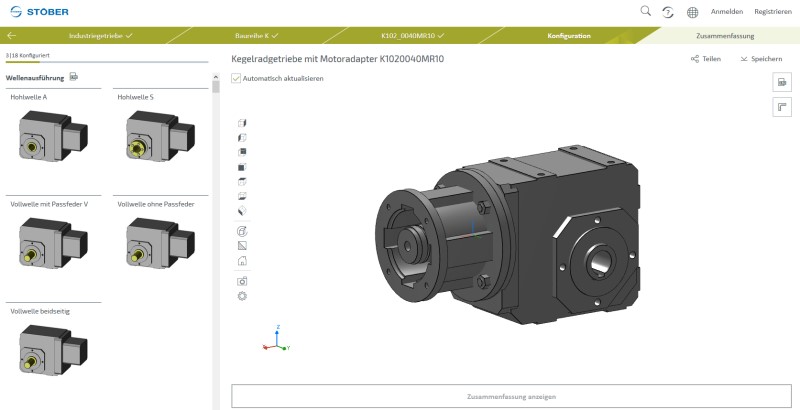
Task: Open 3D viewer settings gear icon
Action: (x=242, y=296)
